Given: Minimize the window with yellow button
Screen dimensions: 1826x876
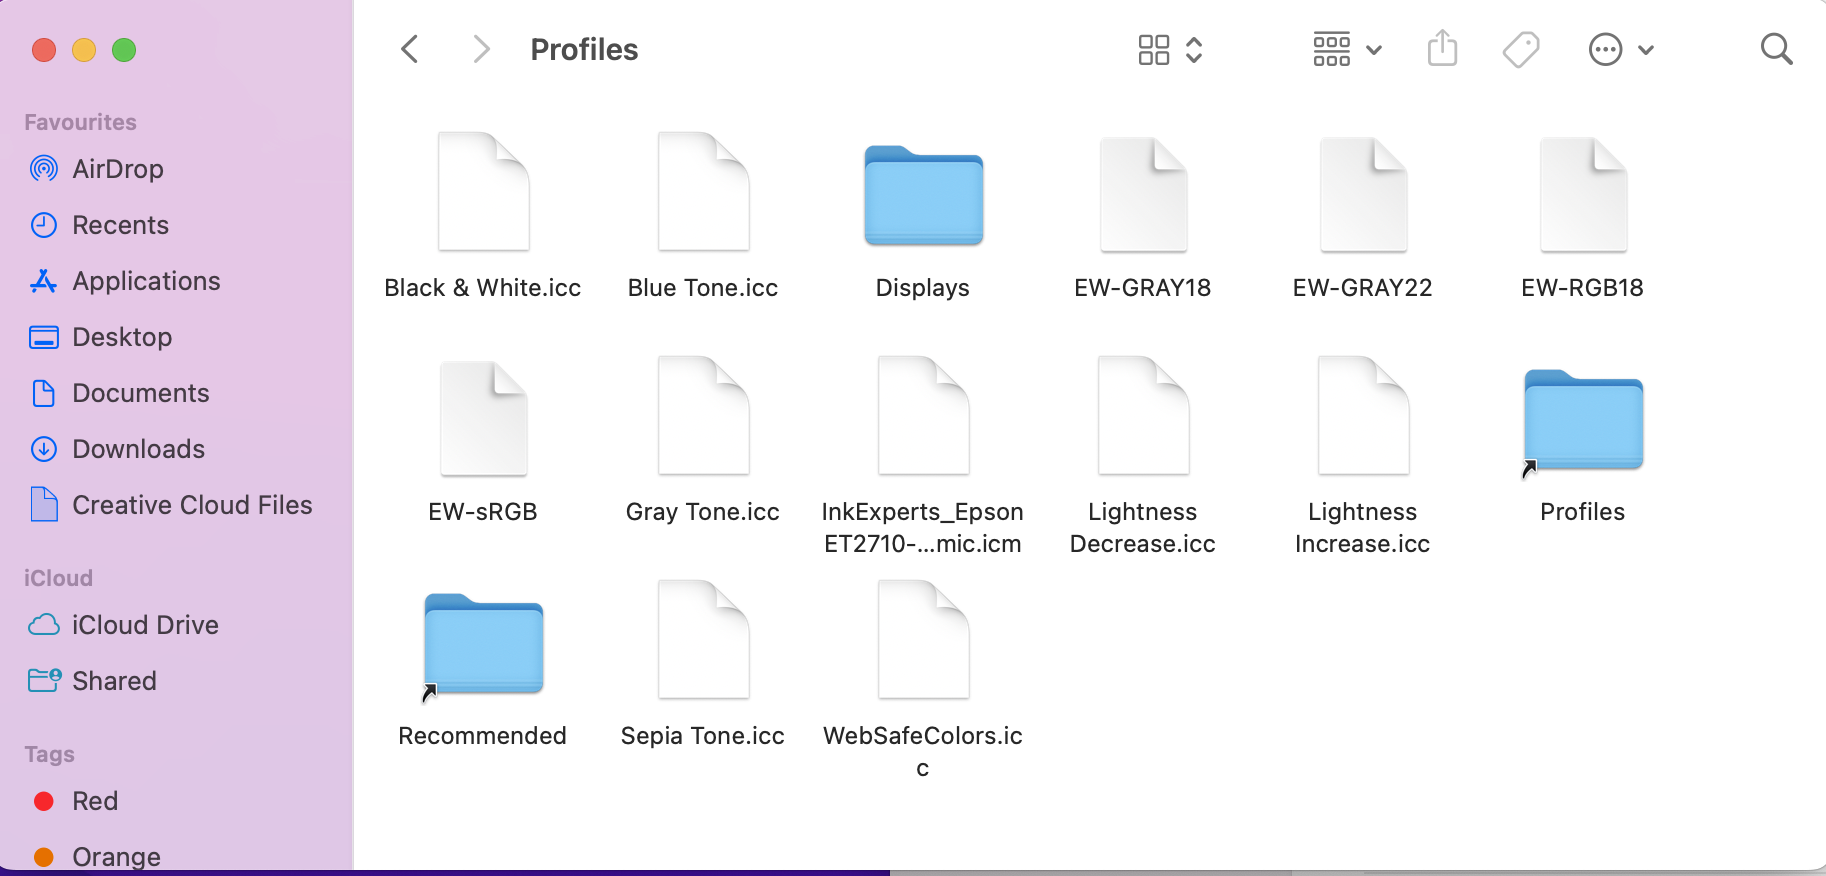Looking at the screenshot, I should [84, 50].
